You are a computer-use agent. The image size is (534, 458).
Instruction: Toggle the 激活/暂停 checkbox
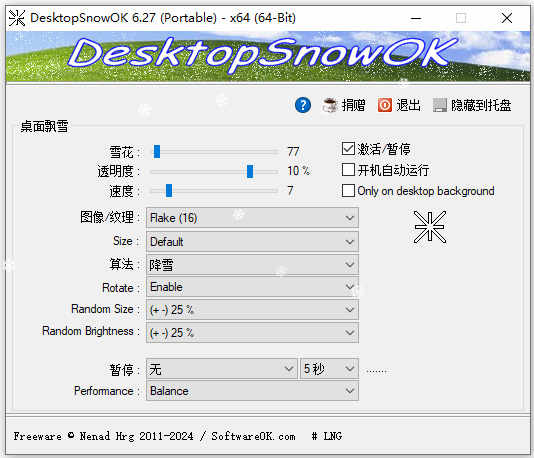(x=348, y=149)
